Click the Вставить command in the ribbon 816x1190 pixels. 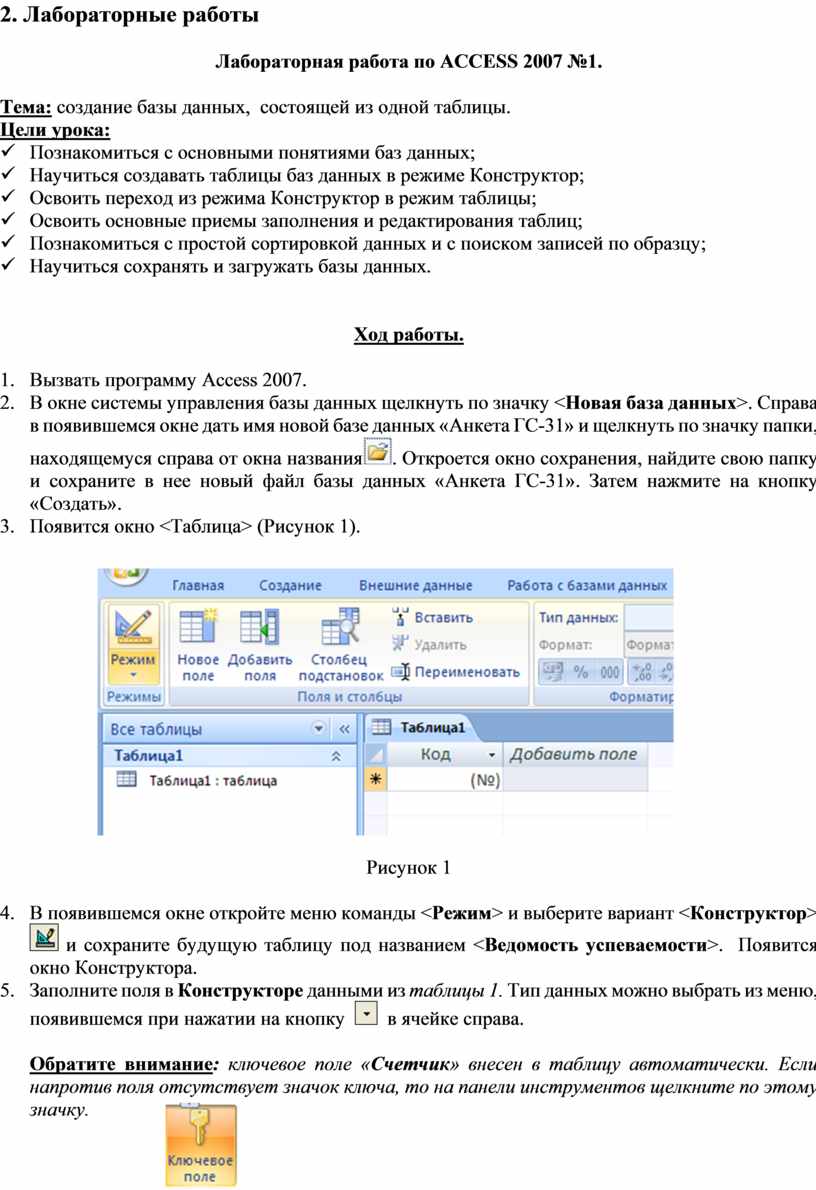point(433,618)
